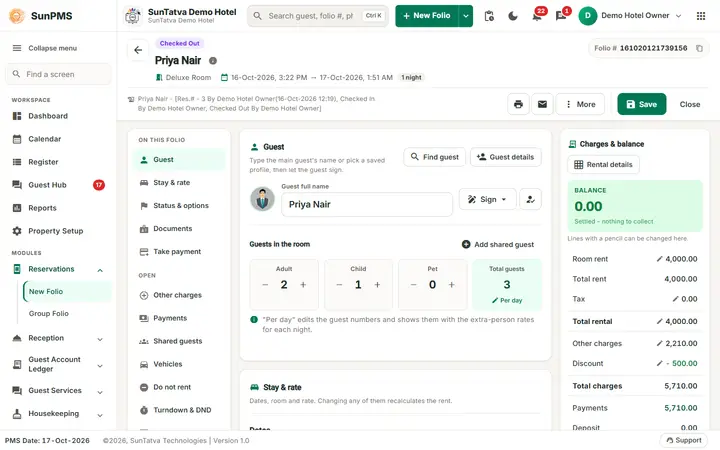Expand the Housekeeping module
720x450 pixels.
pyautogui.click(x=100, y=415)
